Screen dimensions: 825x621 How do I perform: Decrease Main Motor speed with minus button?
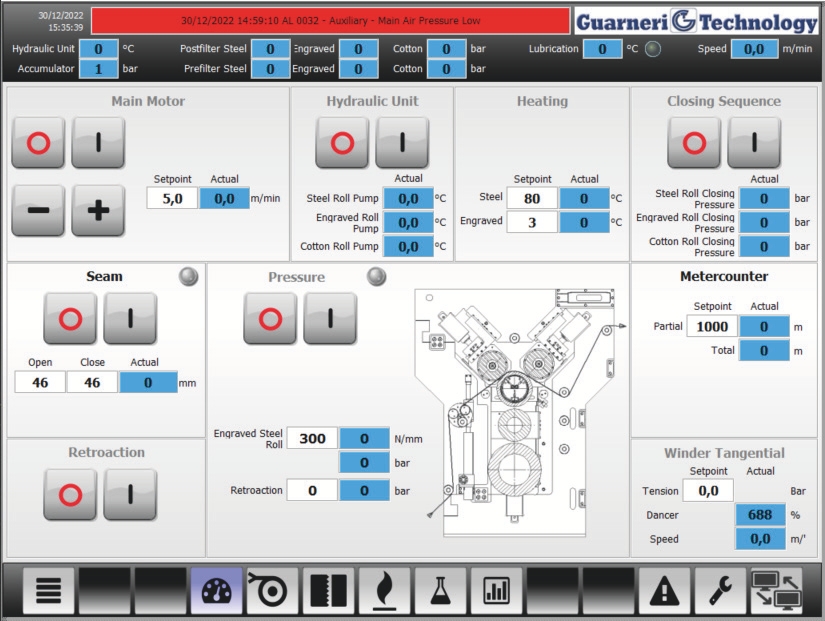point(38,210)
